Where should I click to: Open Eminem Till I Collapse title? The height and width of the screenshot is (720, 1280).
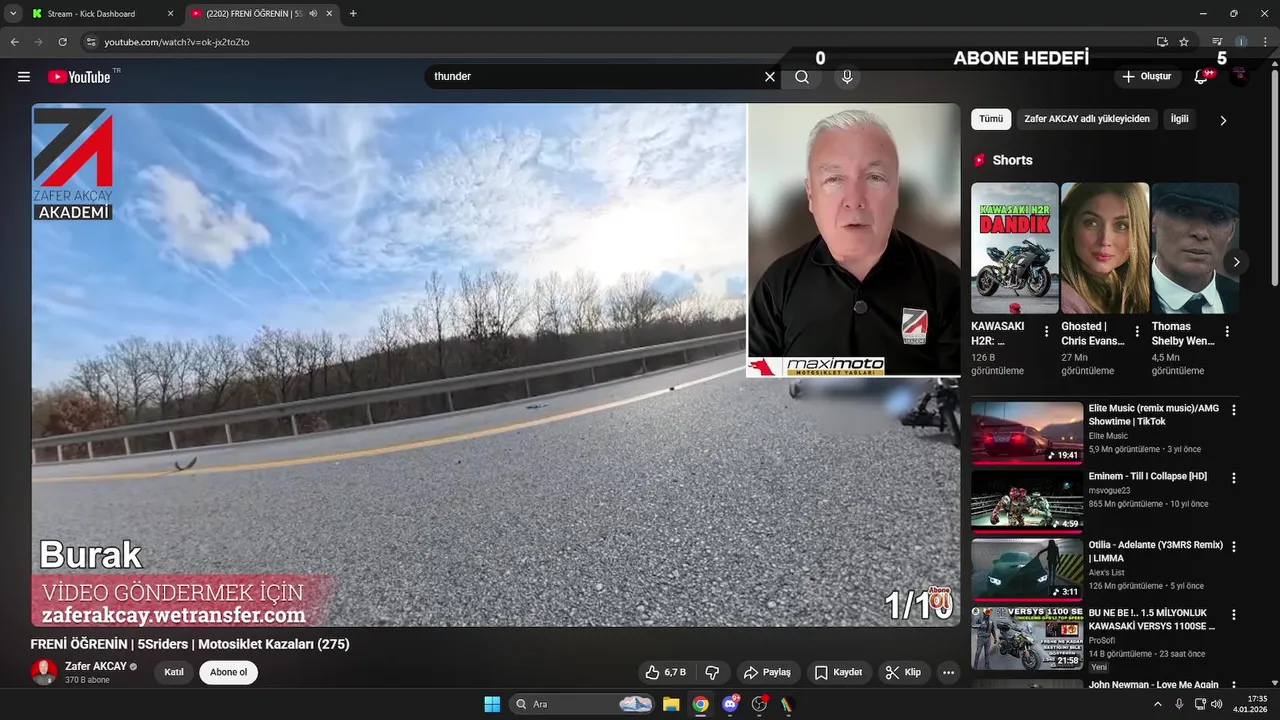point(1148,476)
